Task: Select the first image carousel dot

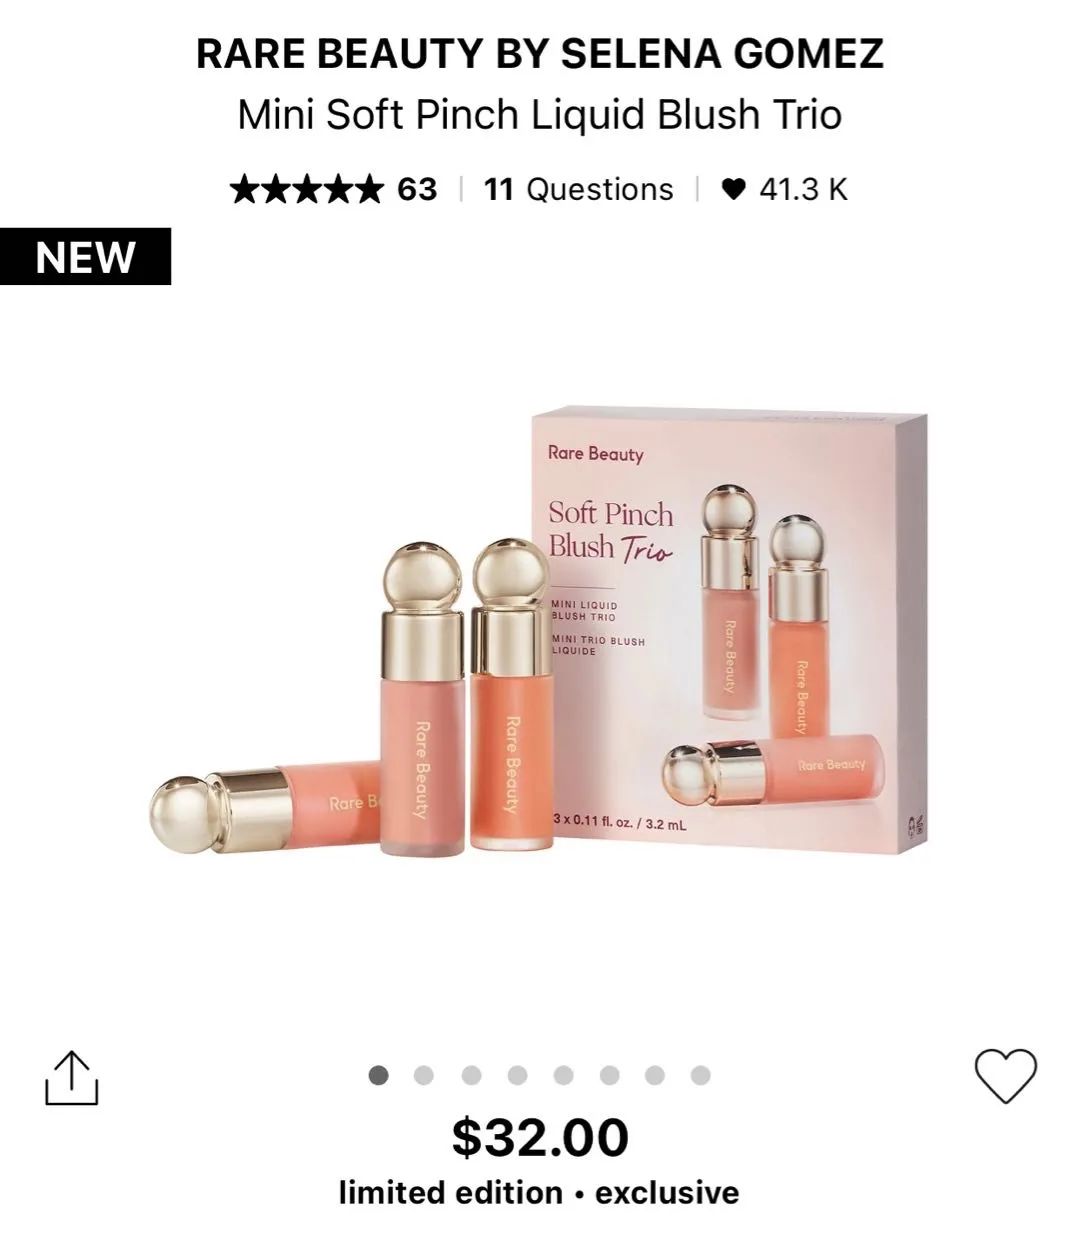Action: (378, 1075)
